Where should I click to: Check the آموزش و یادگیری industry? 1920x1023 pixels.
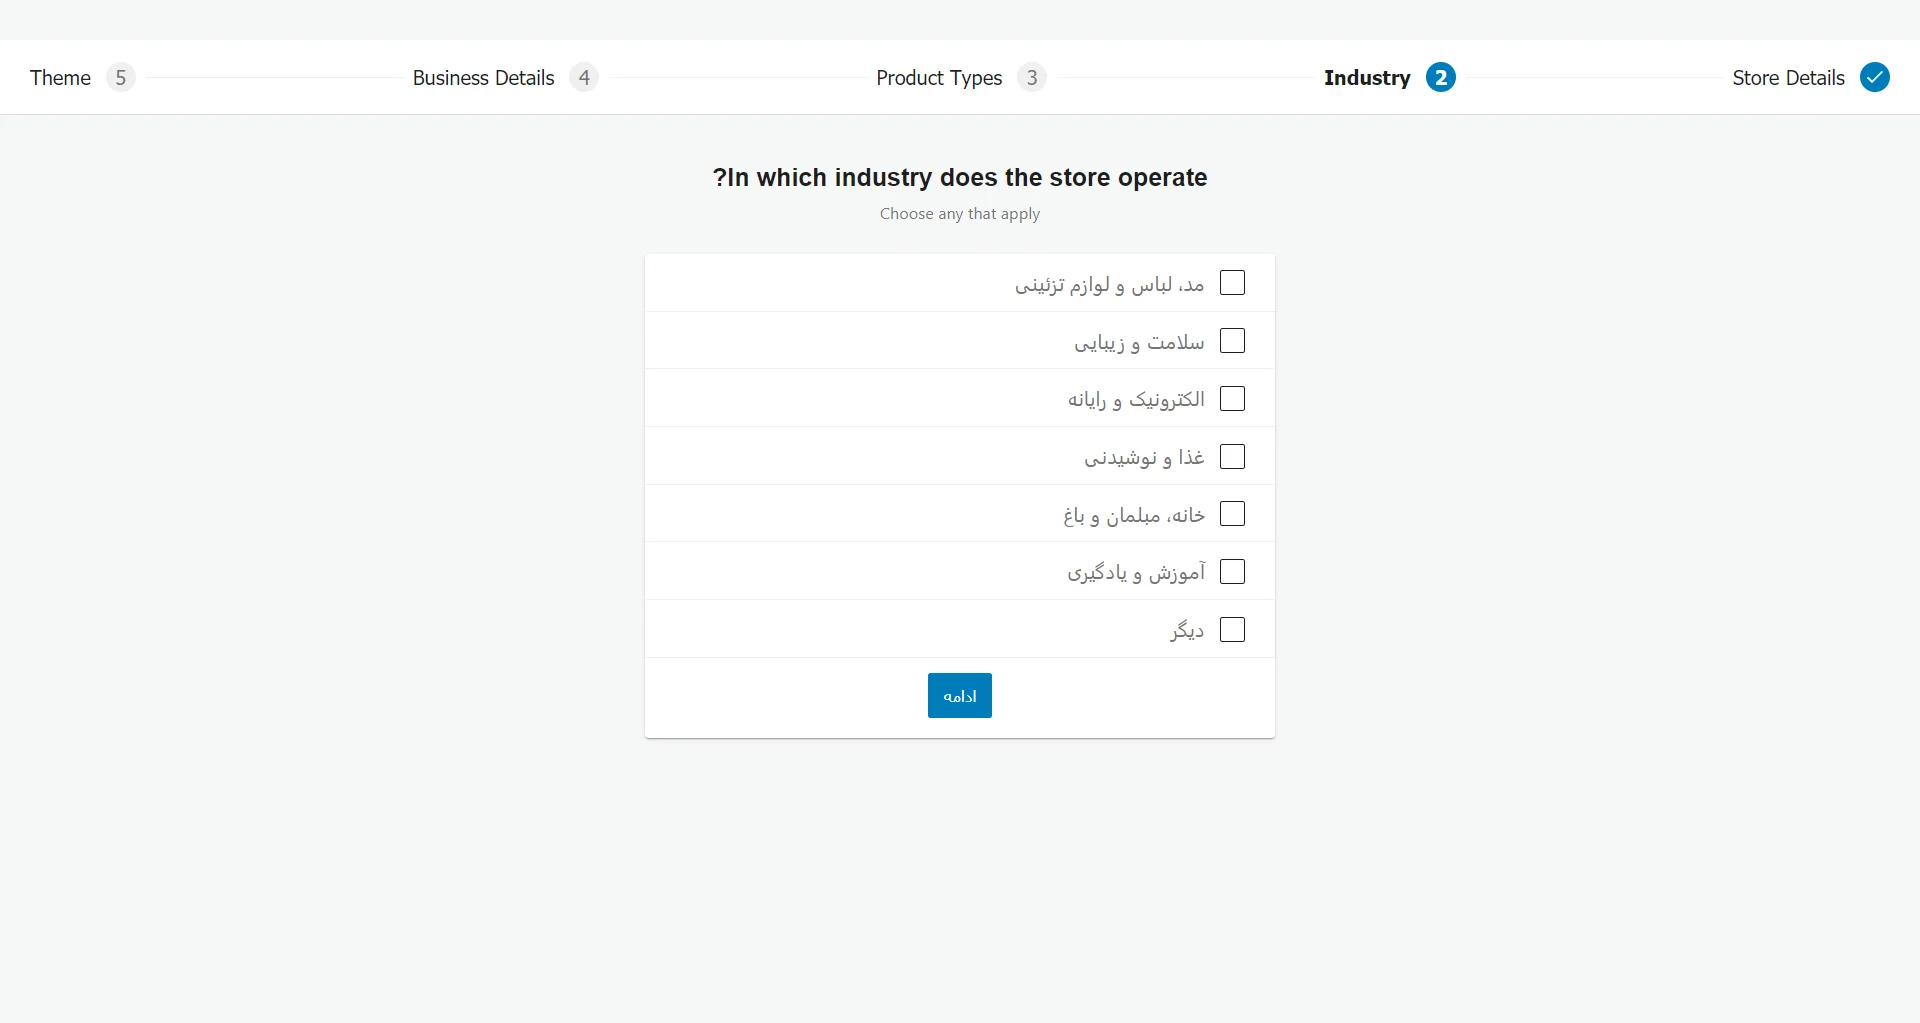(1234, 571)
